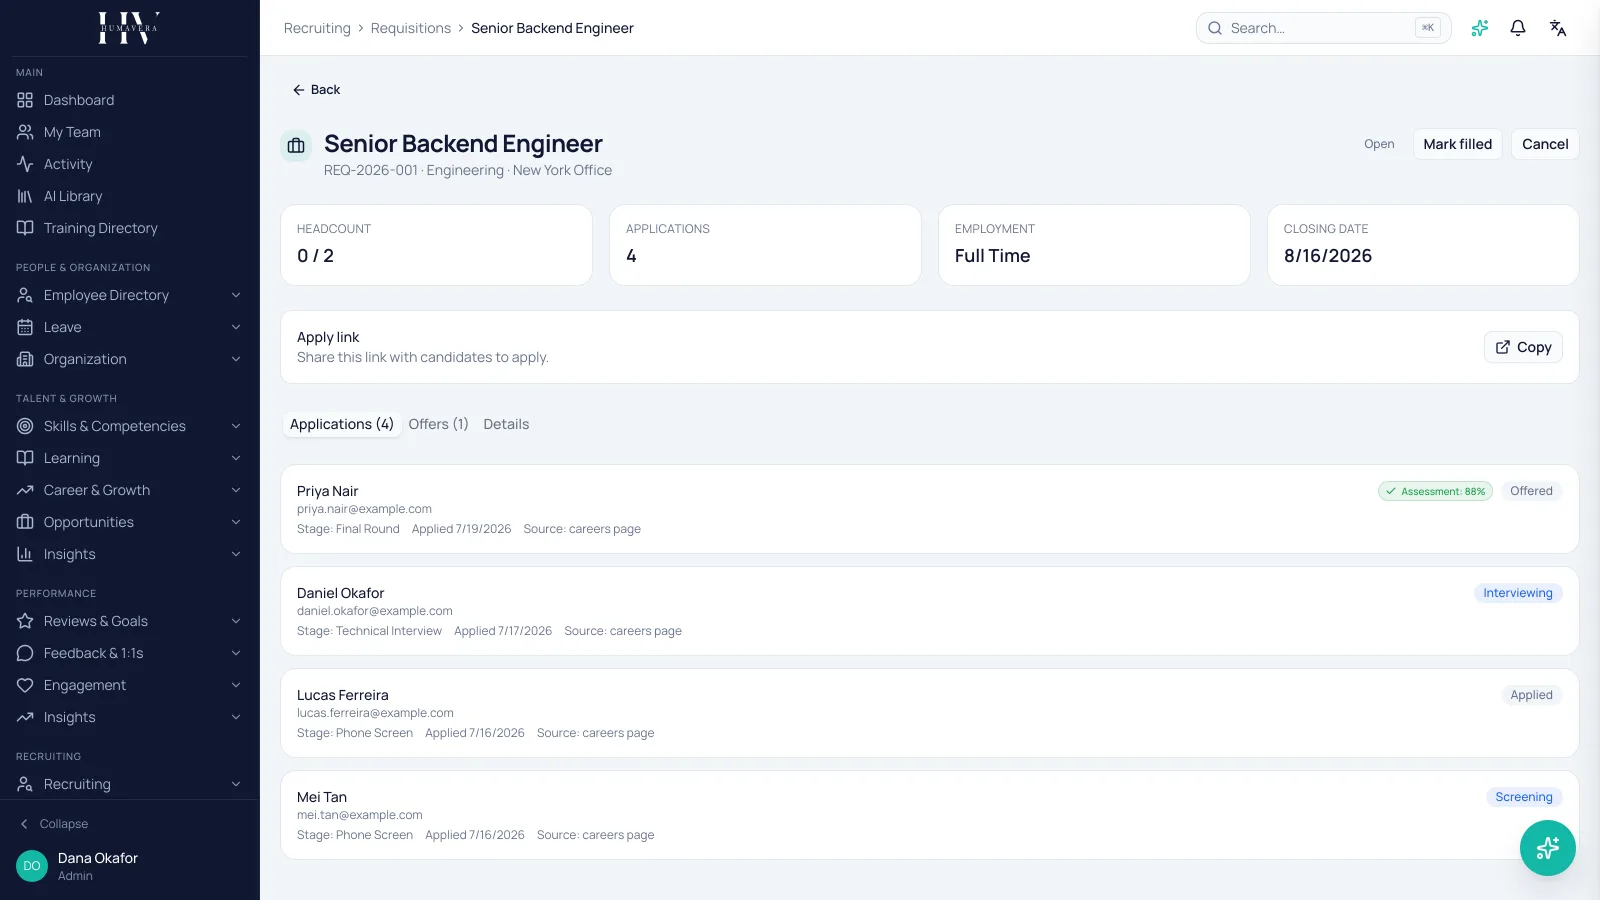Click the Cancel requisition button
This screenshot has width=1600, height=900.
(1545, 144)
